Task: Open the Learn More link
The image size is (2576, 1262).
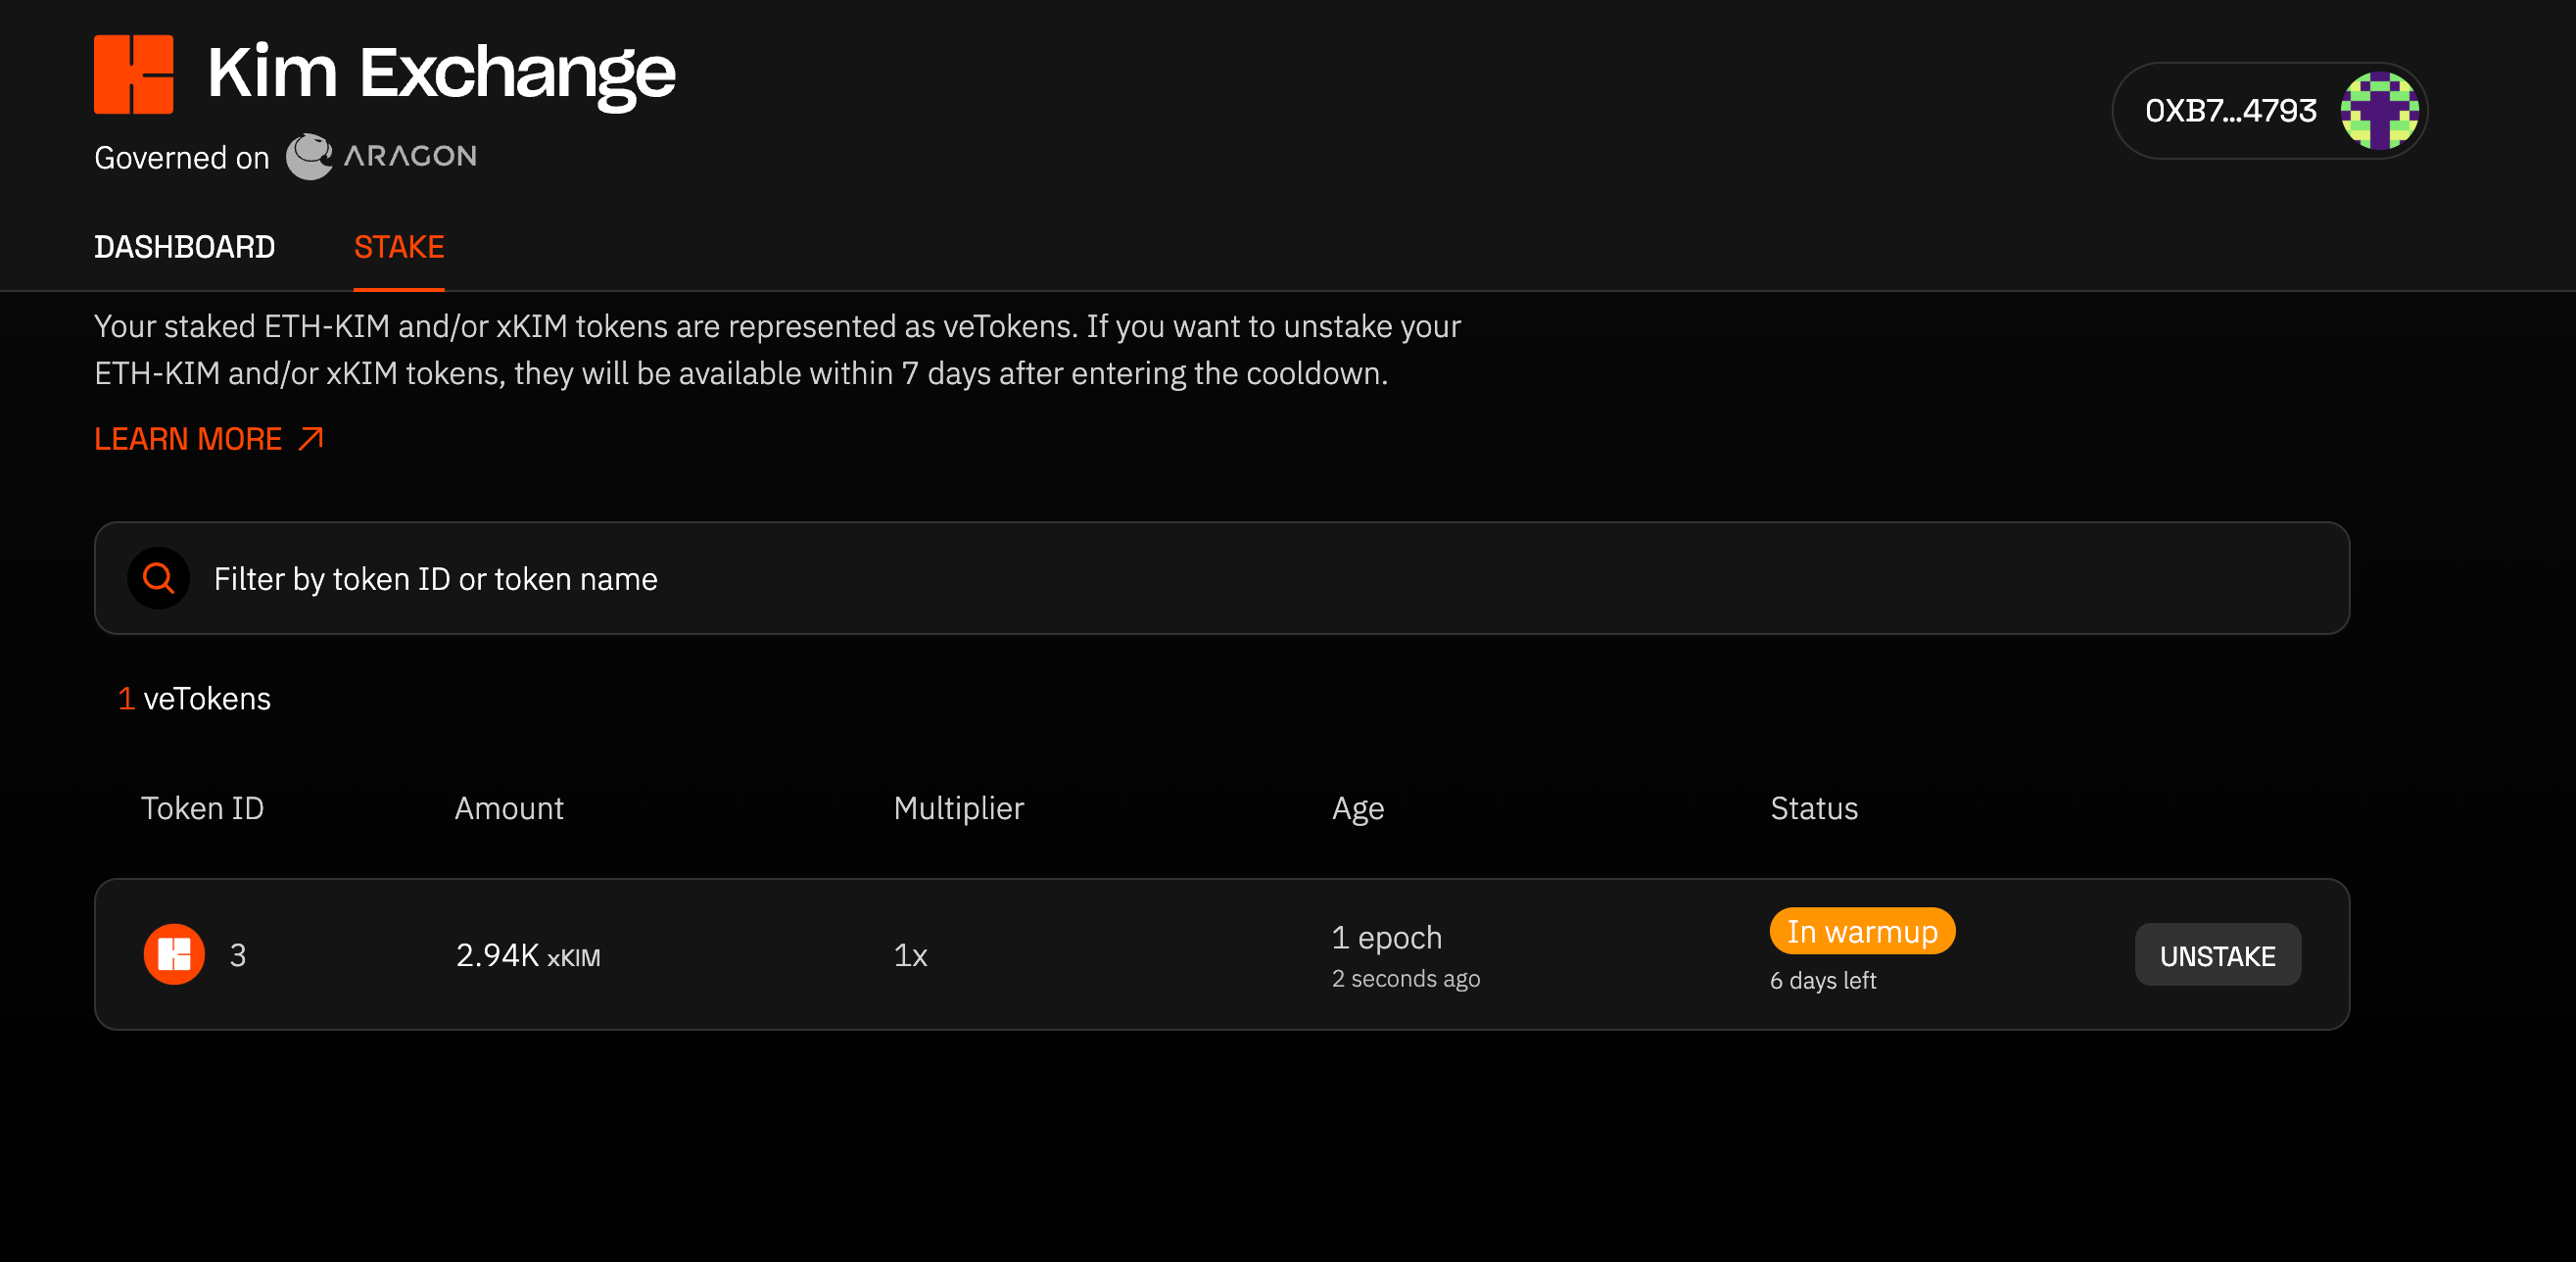Action: tap(209, 439)
